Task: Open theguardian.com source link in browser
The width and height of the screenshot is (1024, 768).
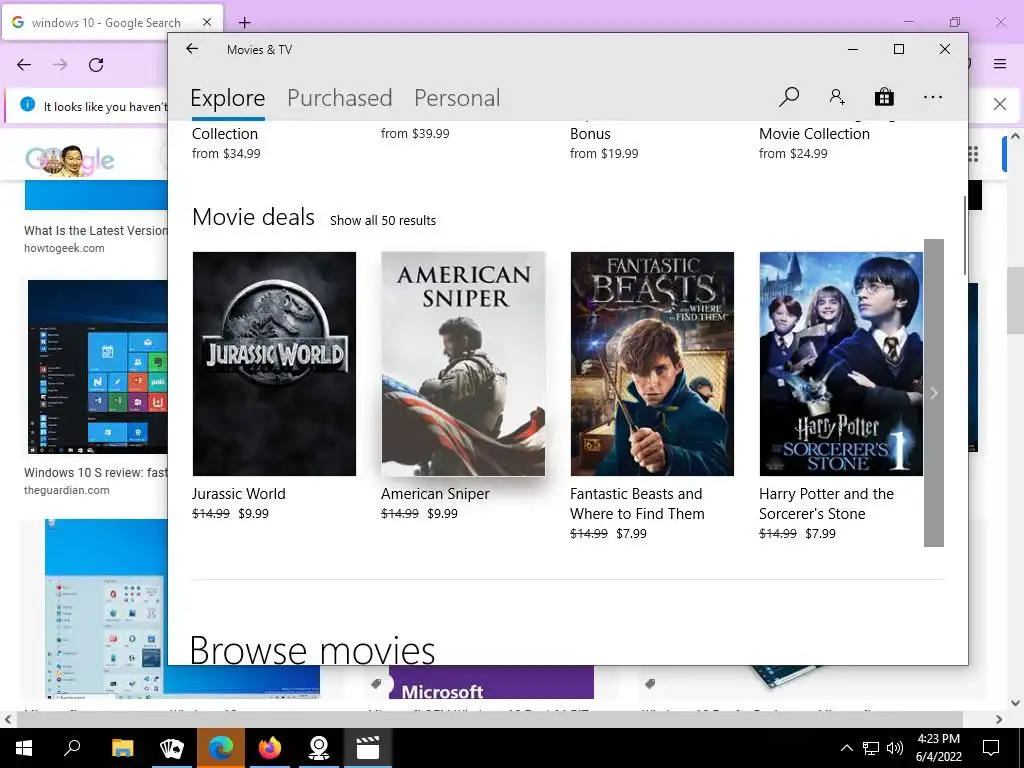Action: tap(67, 490)
